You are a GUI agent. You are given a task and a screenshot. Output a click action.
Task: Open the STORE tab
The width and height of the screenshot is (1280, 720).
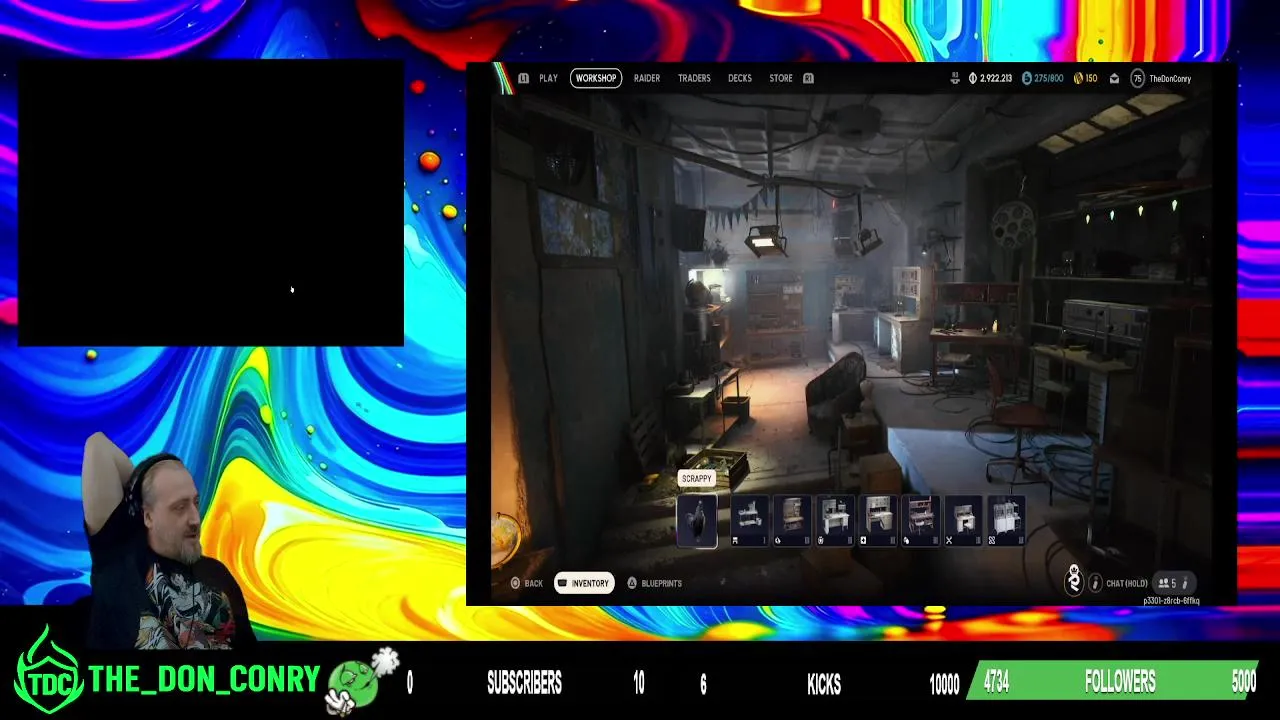pos(781,78)
